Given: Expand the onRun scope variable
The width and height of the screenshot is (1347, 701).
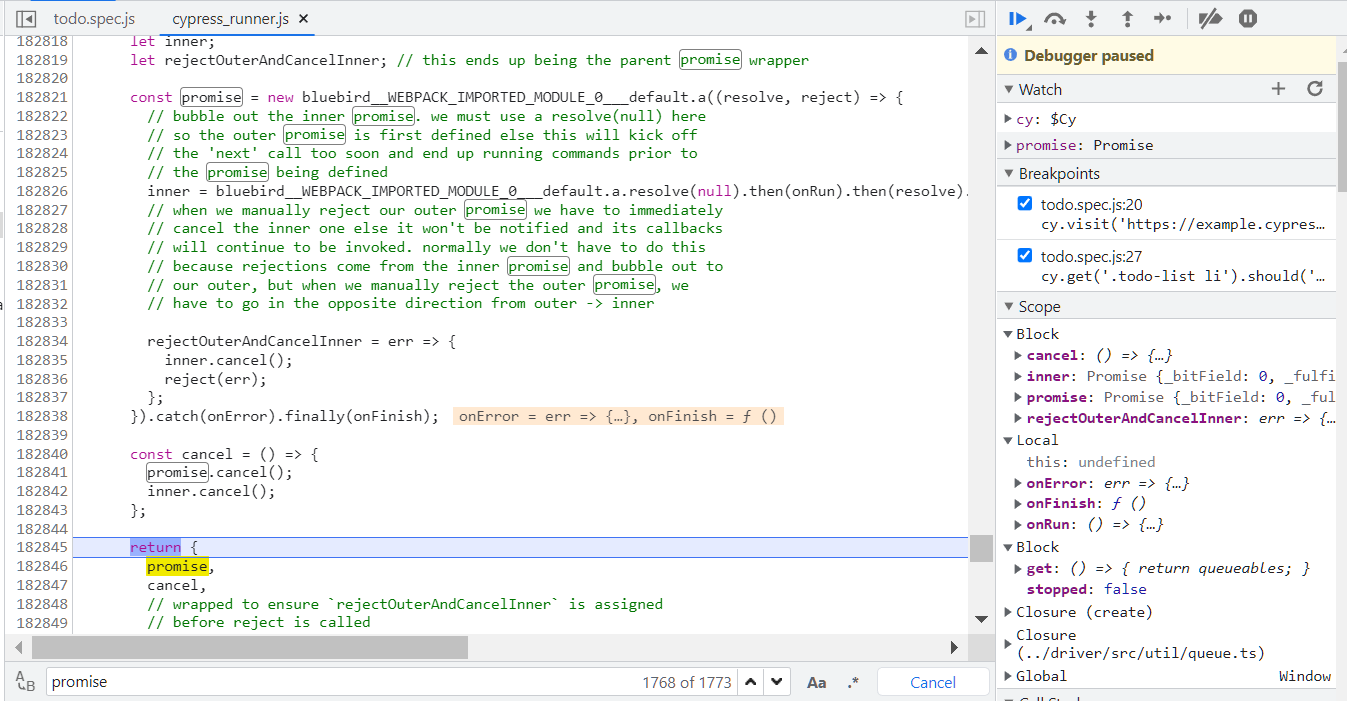Looking at the screenshot, I should coord(1018,525).
